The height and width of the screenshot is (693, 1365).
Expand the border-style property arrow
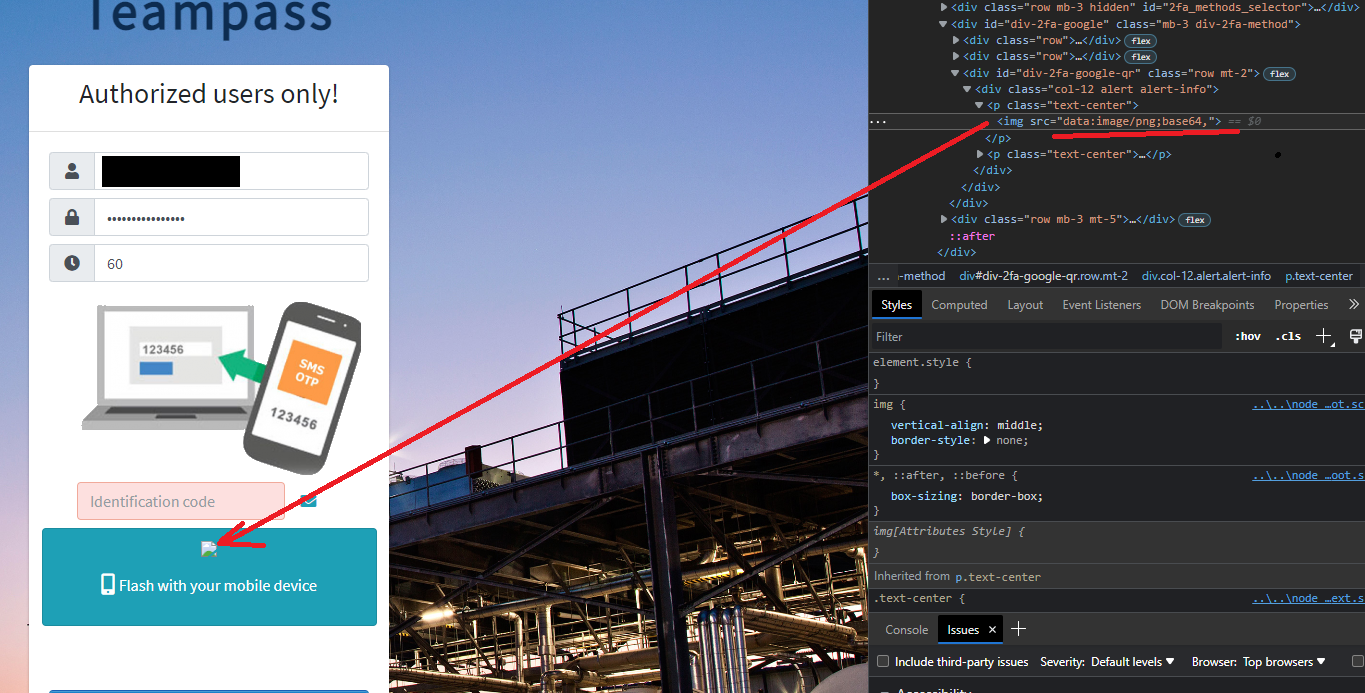pos(986,439)
